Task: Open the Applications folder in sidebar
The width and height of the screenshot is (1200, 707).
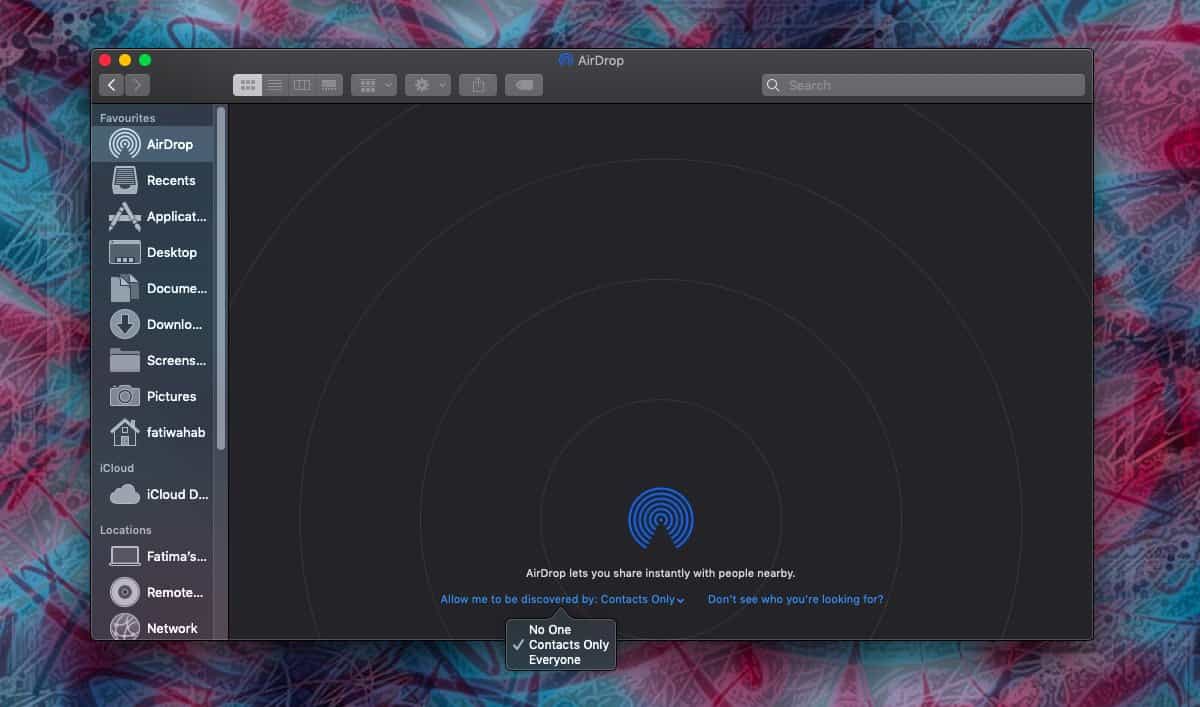Action: tap(153, 216)
